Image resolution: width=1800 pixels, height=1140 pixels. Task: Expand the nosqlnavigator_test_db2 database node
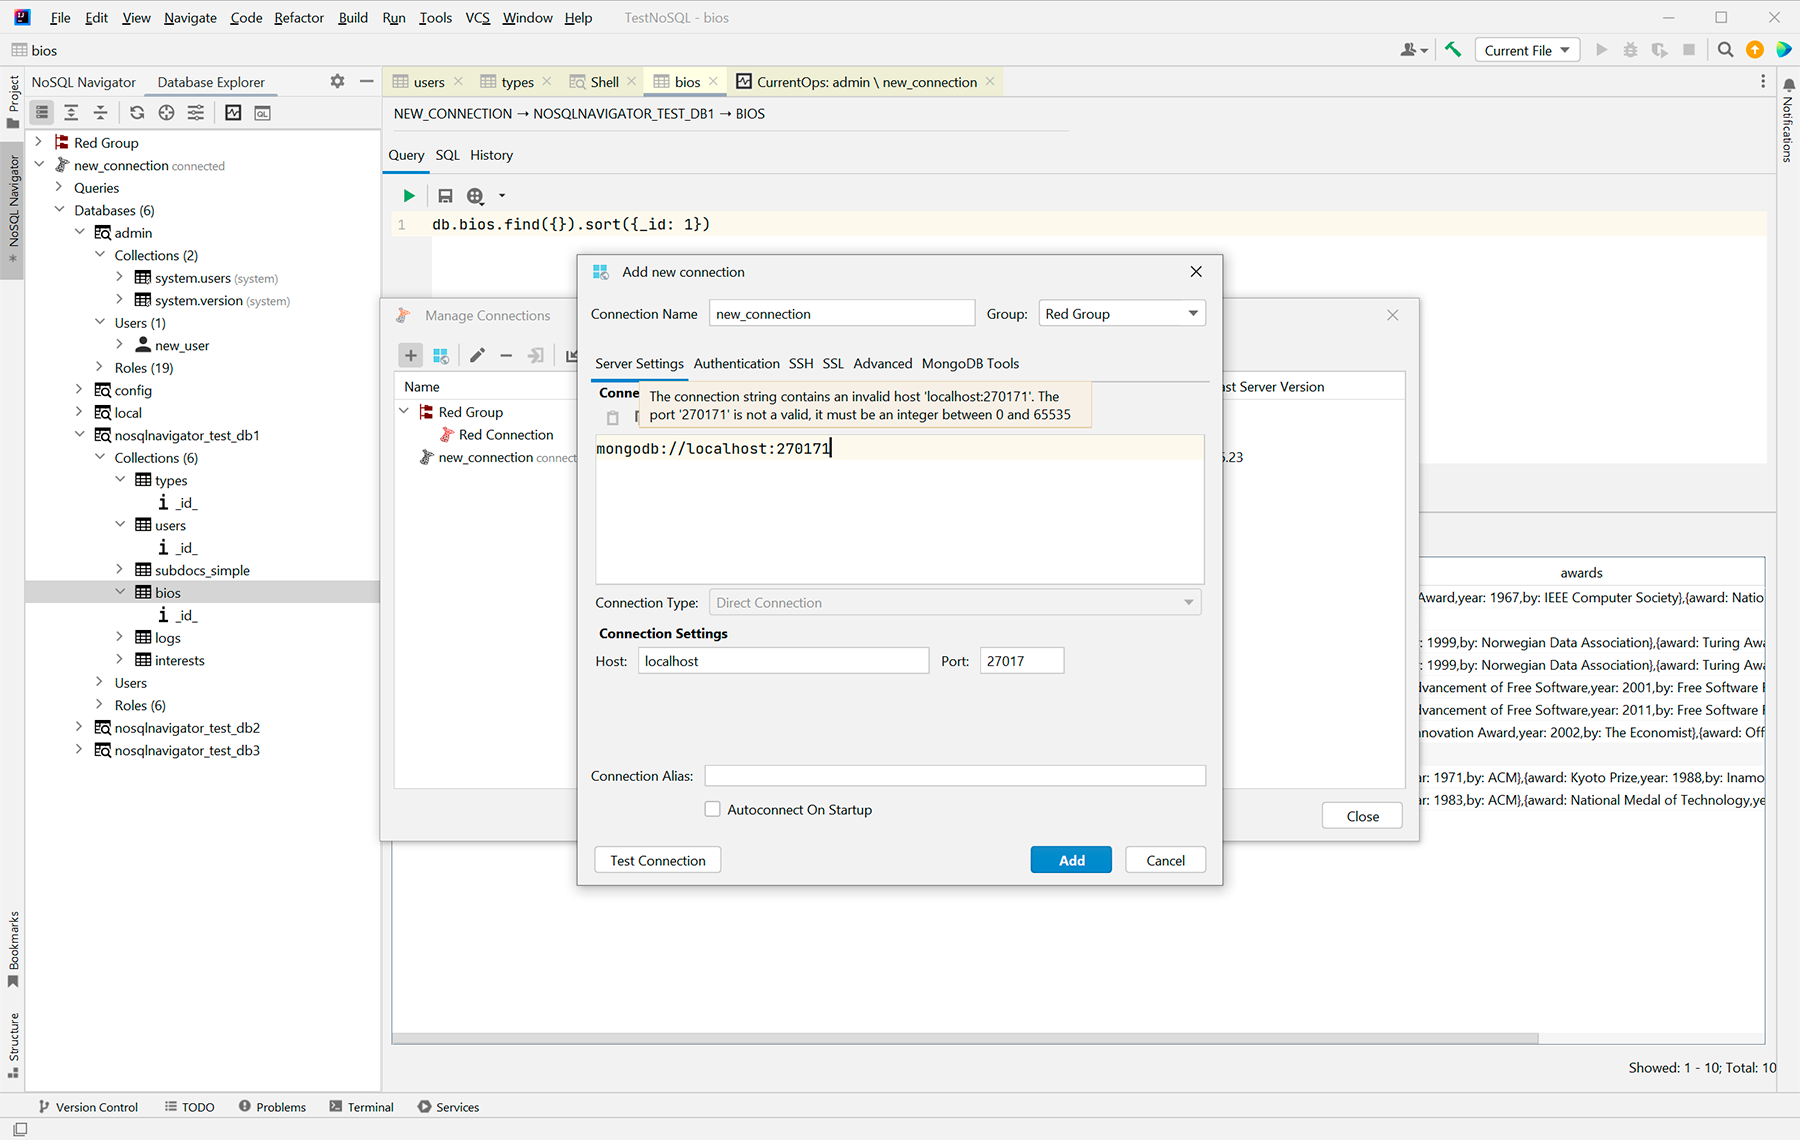click(x=79, y=728)
